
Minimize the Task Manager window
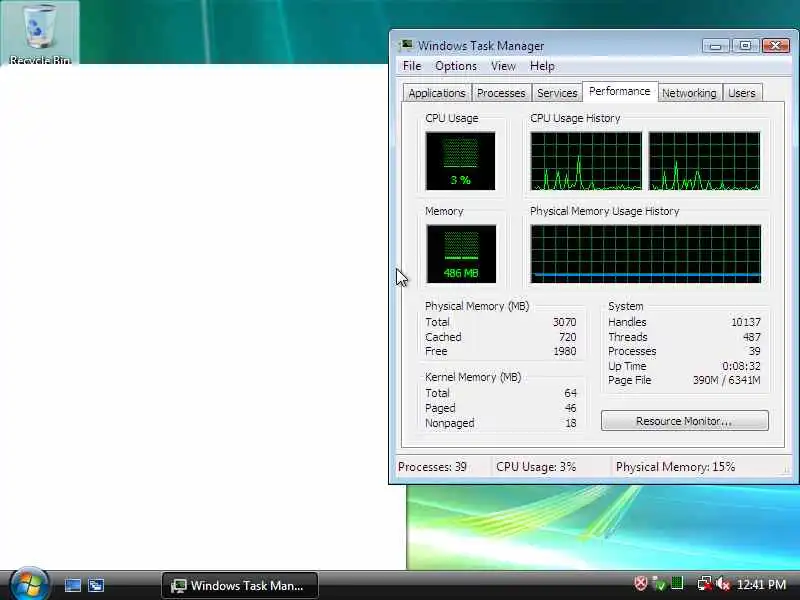point(716,46)
